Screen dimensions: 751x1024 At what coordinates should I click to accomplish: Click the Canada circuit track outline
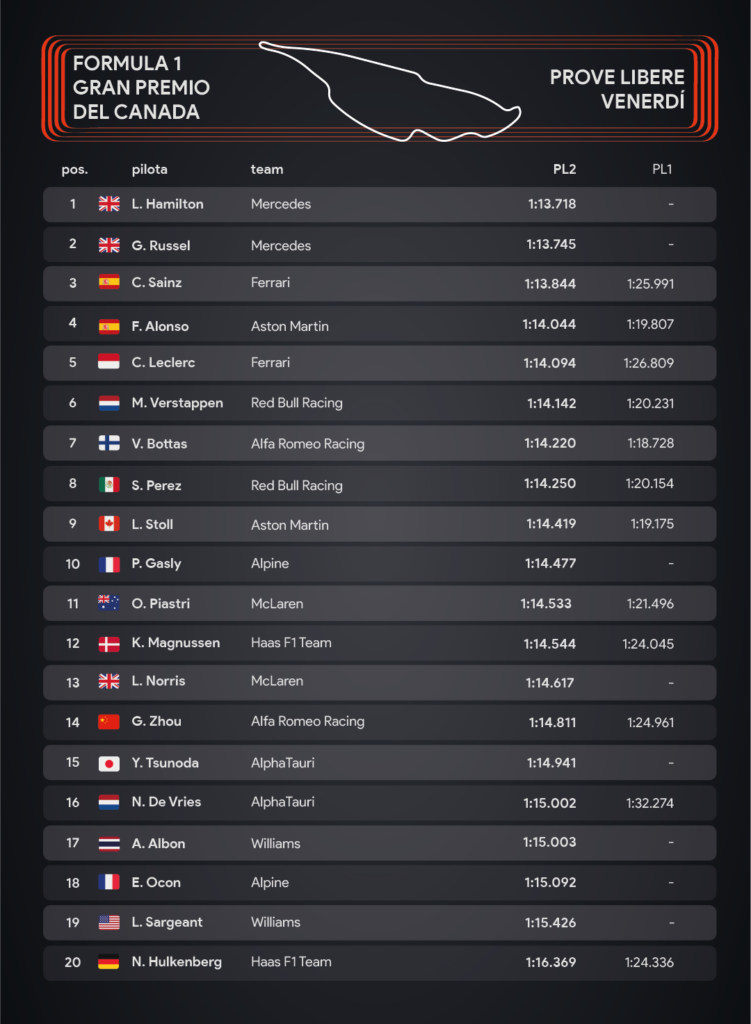390,91
